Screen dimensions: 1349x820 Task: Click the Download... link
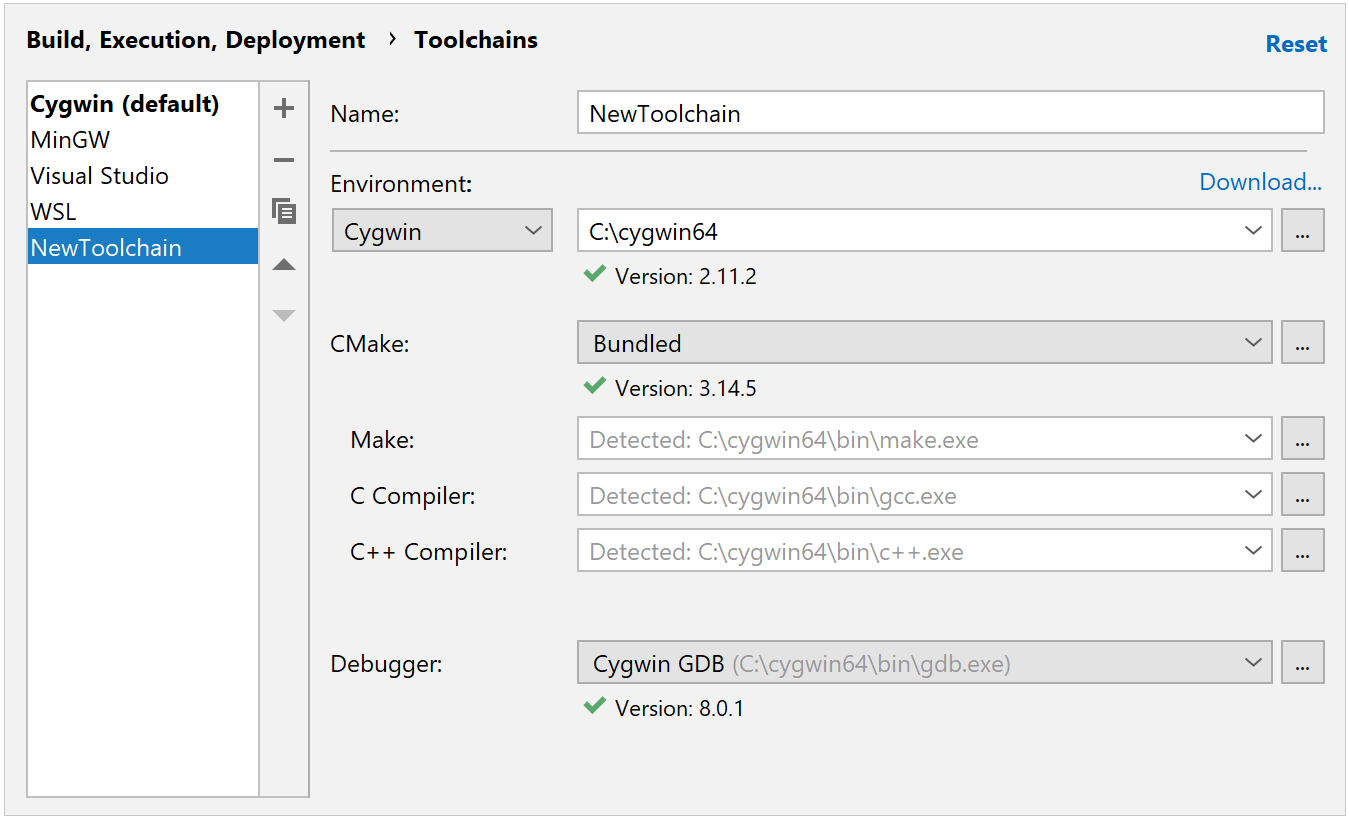click(1260, 182)
